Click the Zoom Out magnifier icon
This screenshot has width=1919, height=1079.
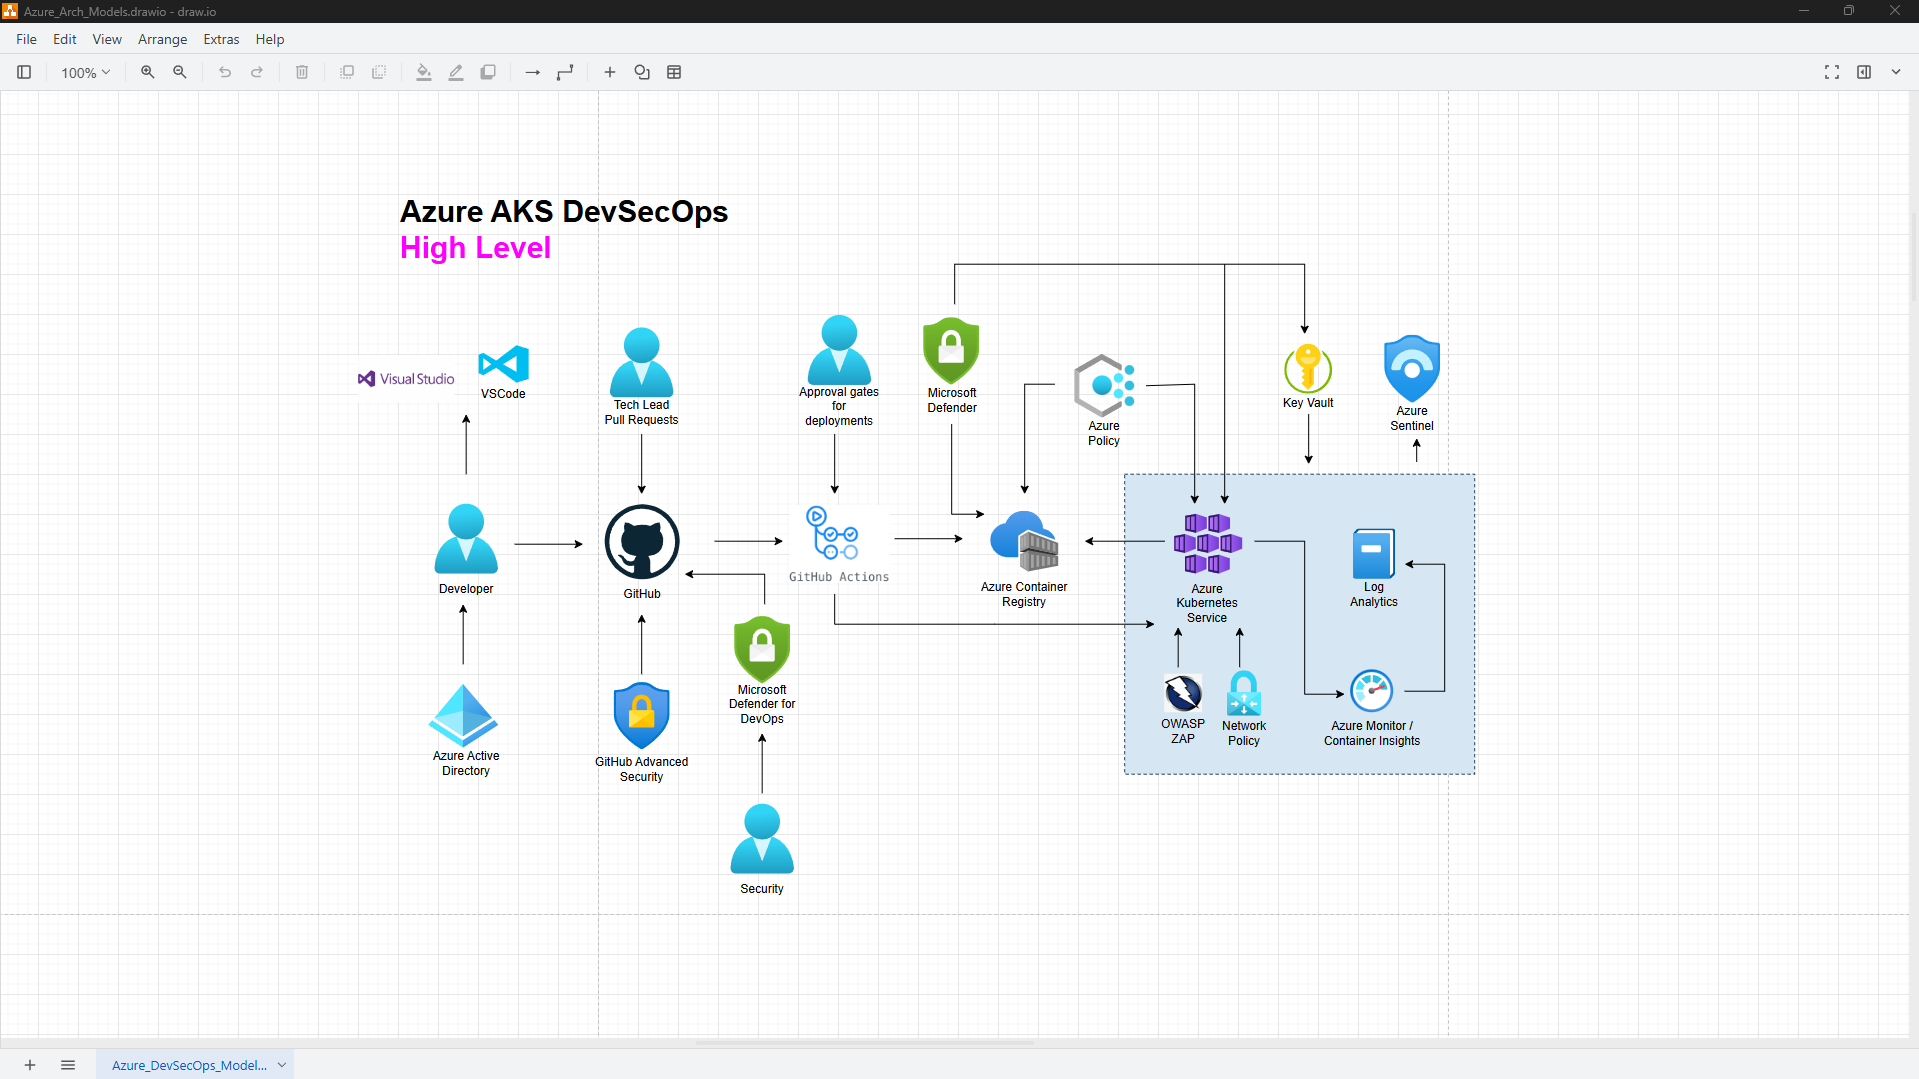pyautogui.click(x=180, y=72)
